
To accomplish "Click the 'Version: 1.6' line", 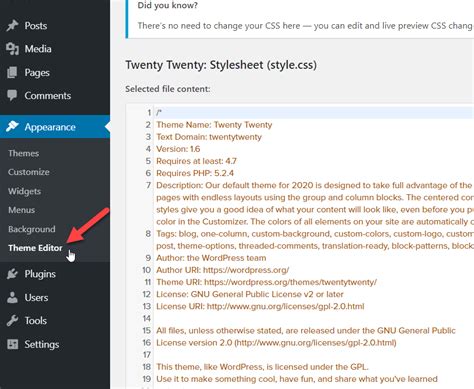I will pos(178,149).
